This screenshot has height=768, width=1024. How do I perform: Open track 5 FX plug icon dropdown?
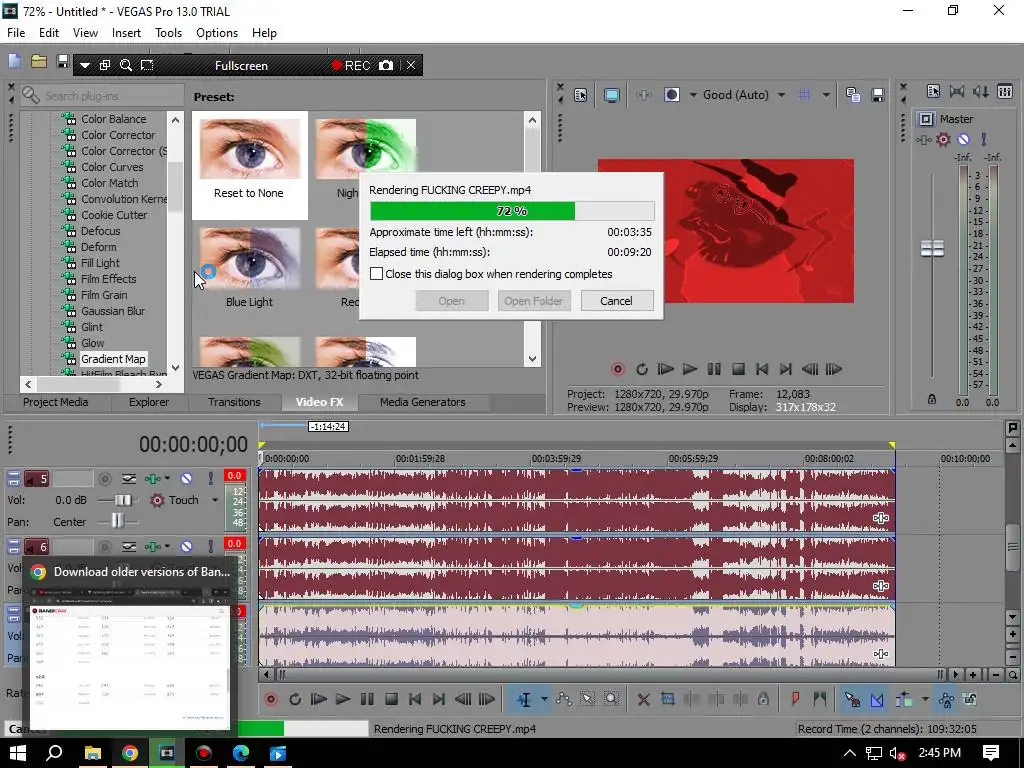point(167,479)
